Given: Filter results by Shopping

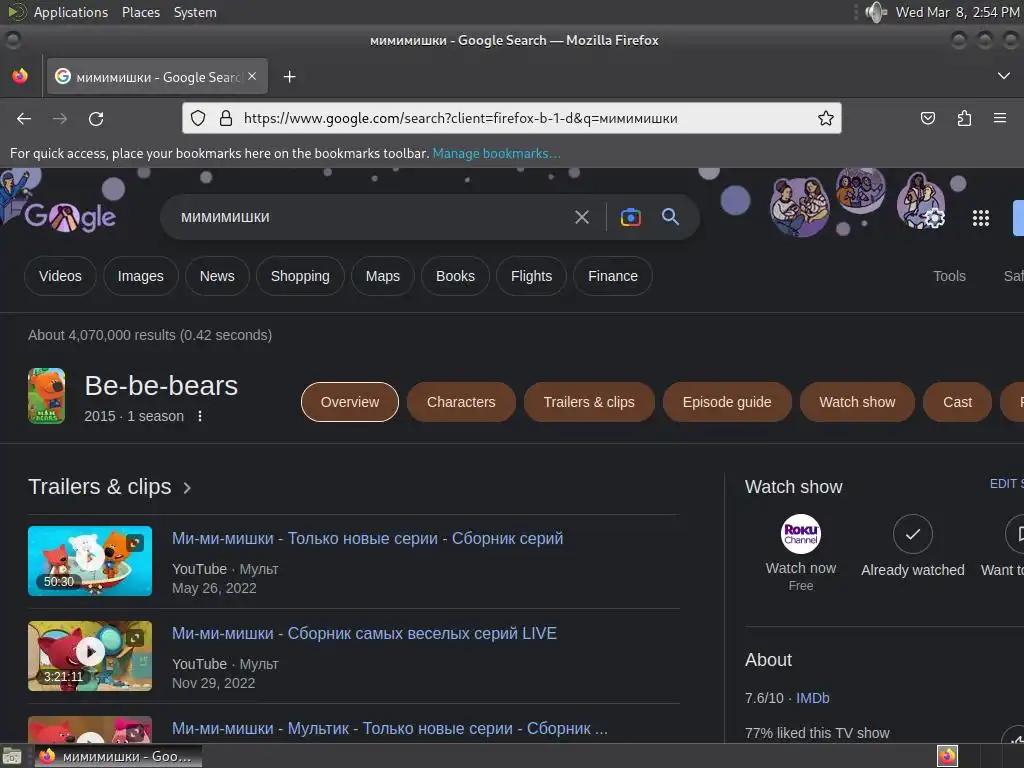Looking at the screenshot, I should [x=300, y=276].
